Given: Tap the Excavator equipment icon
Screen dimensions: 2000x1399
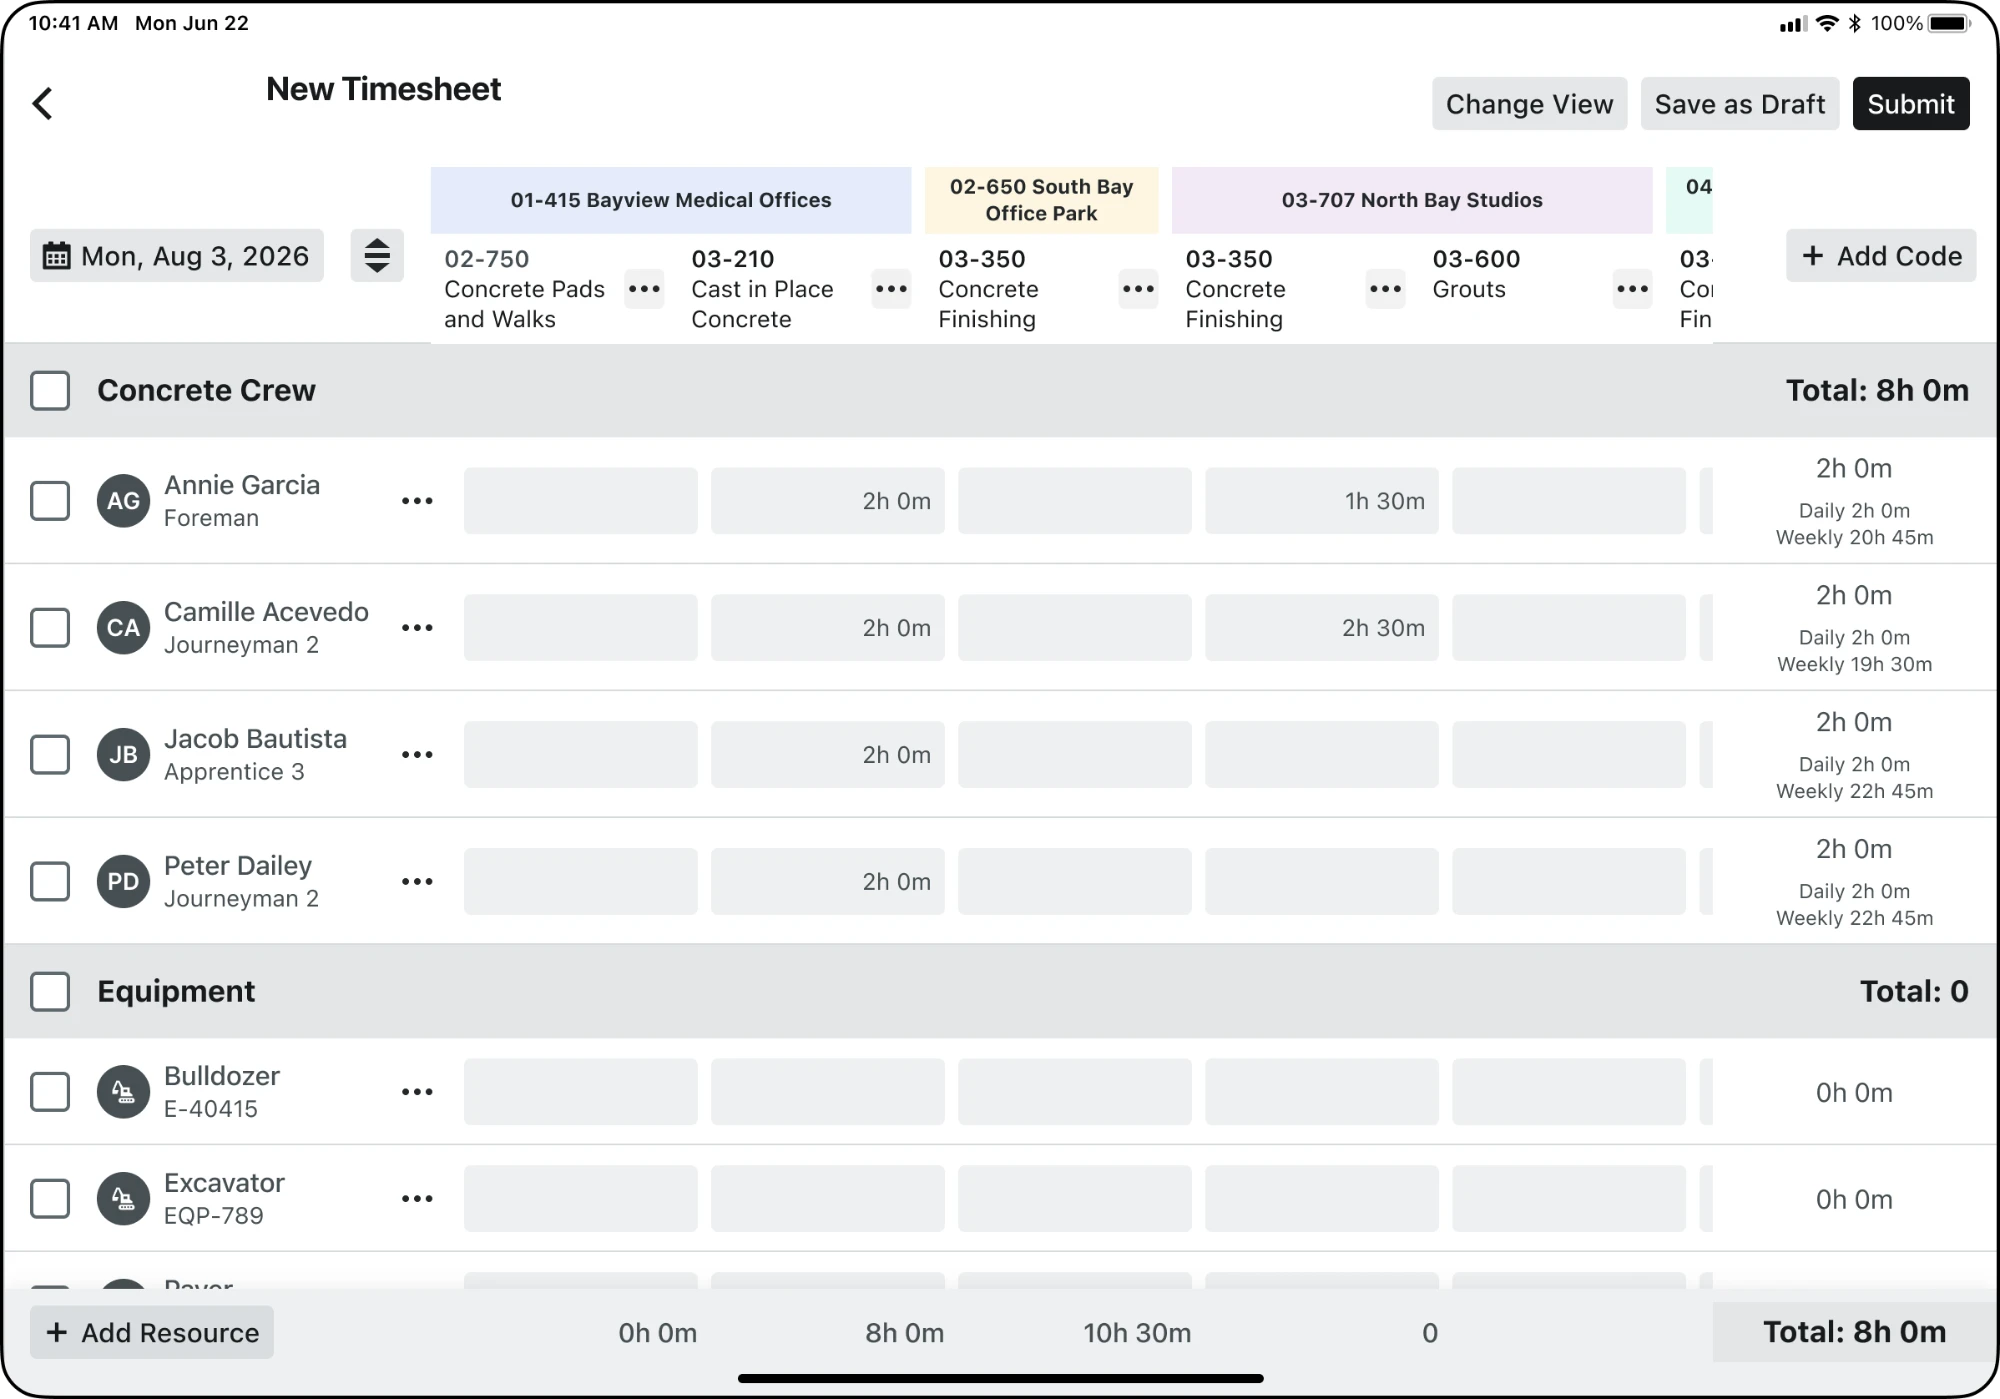Looking at the screenshot, I should (x=123, y=1199).
